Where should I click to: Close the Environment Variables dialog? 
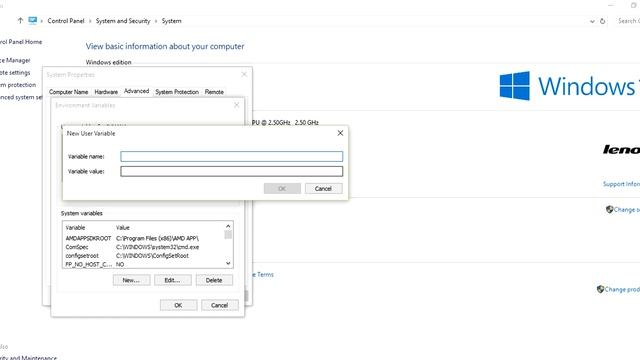click(237, 105)
